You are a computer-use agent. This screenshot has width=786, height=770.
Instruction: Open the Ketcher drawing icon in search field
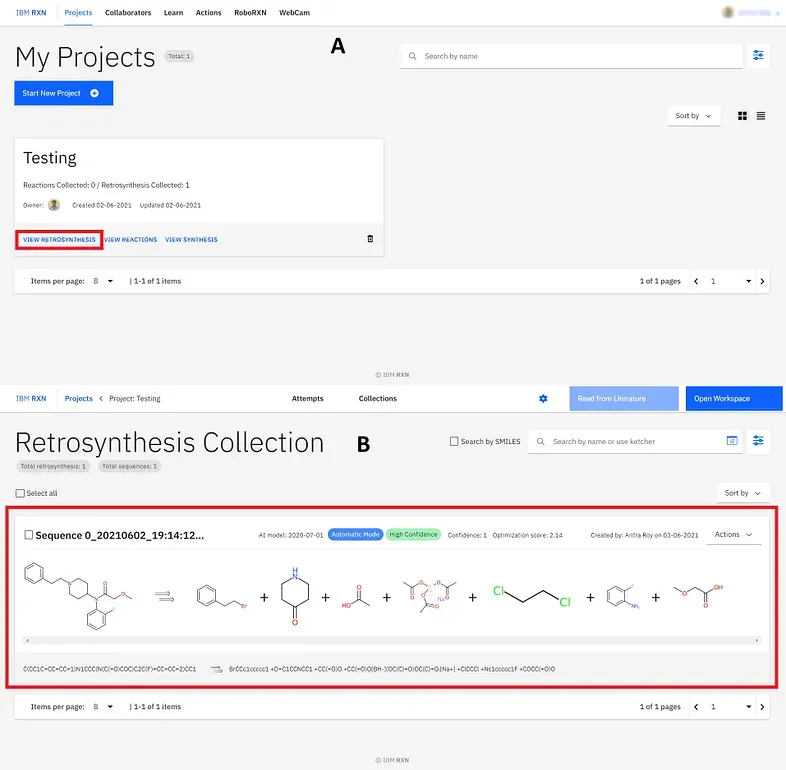[732, 441]
